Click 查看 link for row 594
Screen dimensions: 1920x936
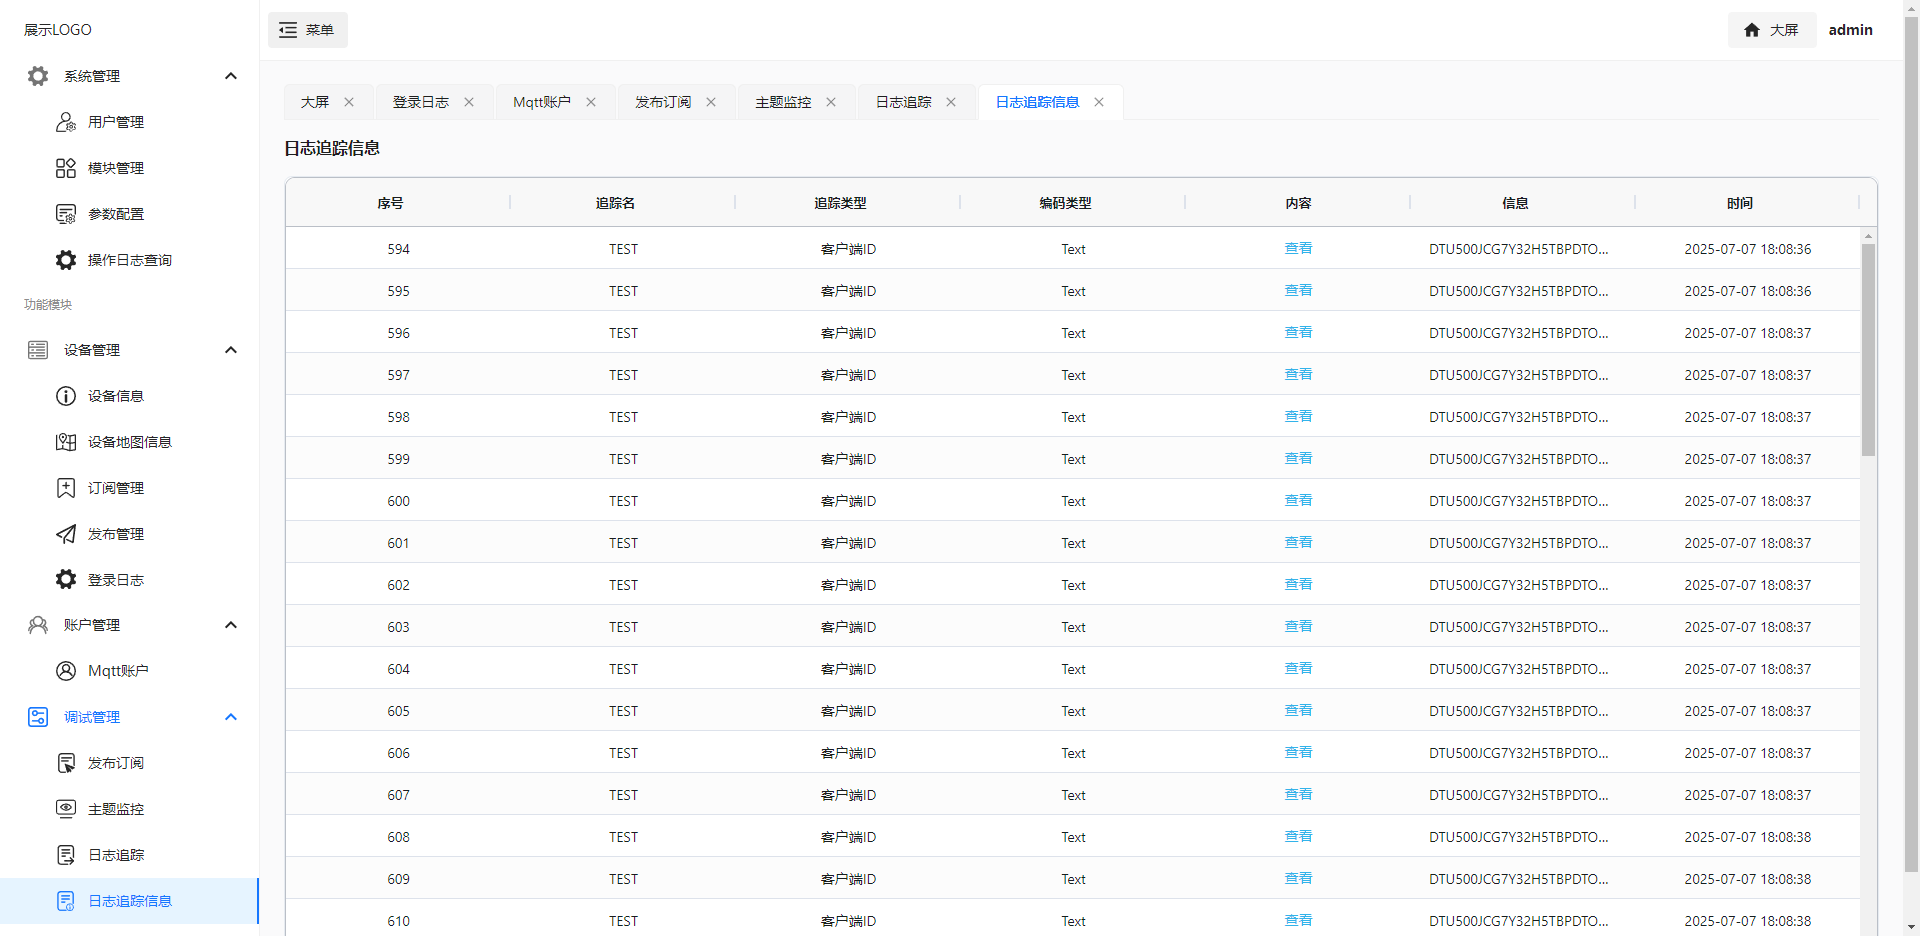tap(1298, 249)
